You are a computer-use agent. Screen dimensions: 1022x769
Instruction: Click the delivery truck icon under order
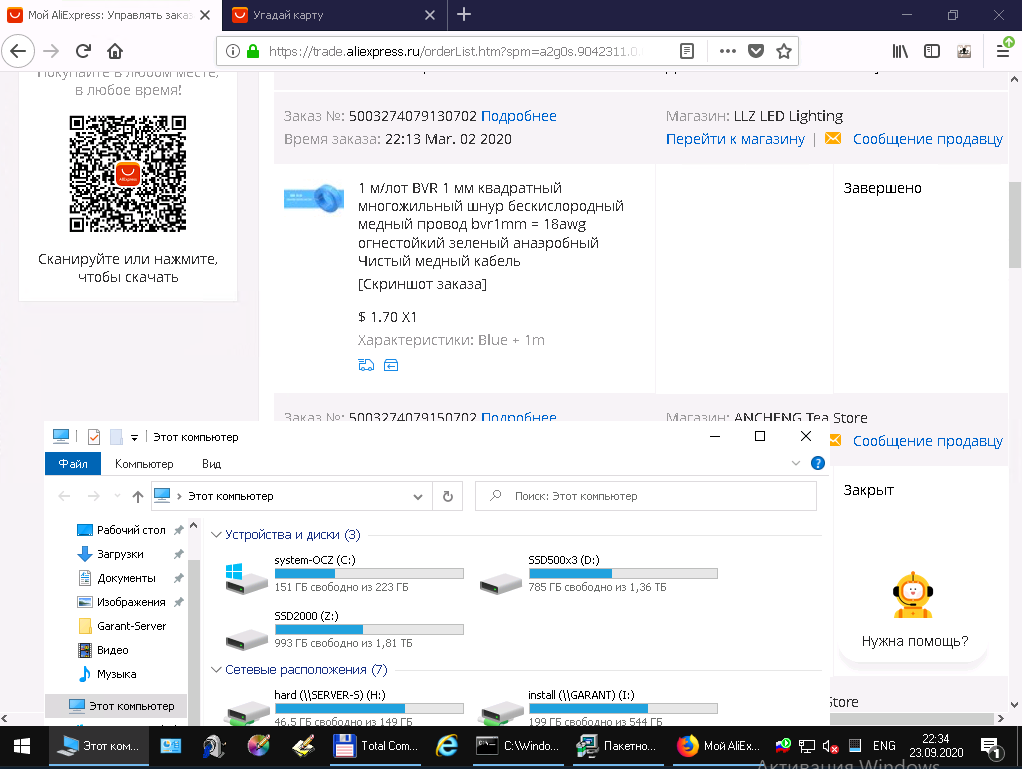pyautogui.click(x=366, y=365)
